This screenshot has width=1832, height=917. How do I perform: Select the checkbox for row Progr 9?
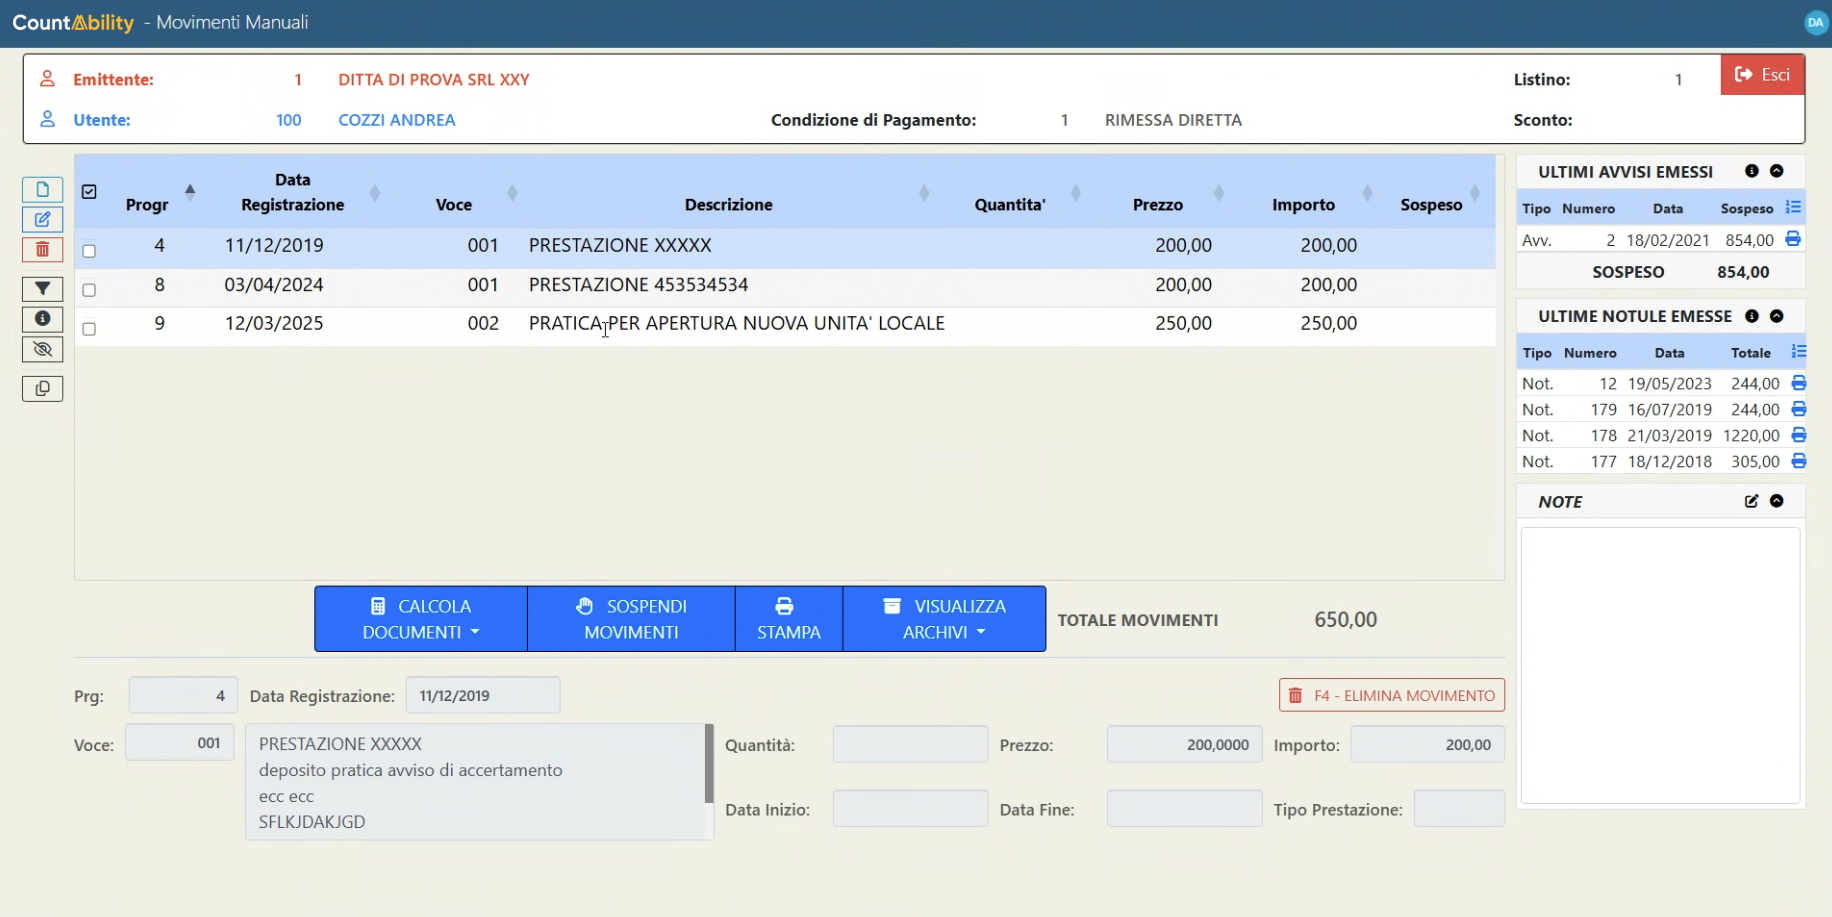point(89,329)
